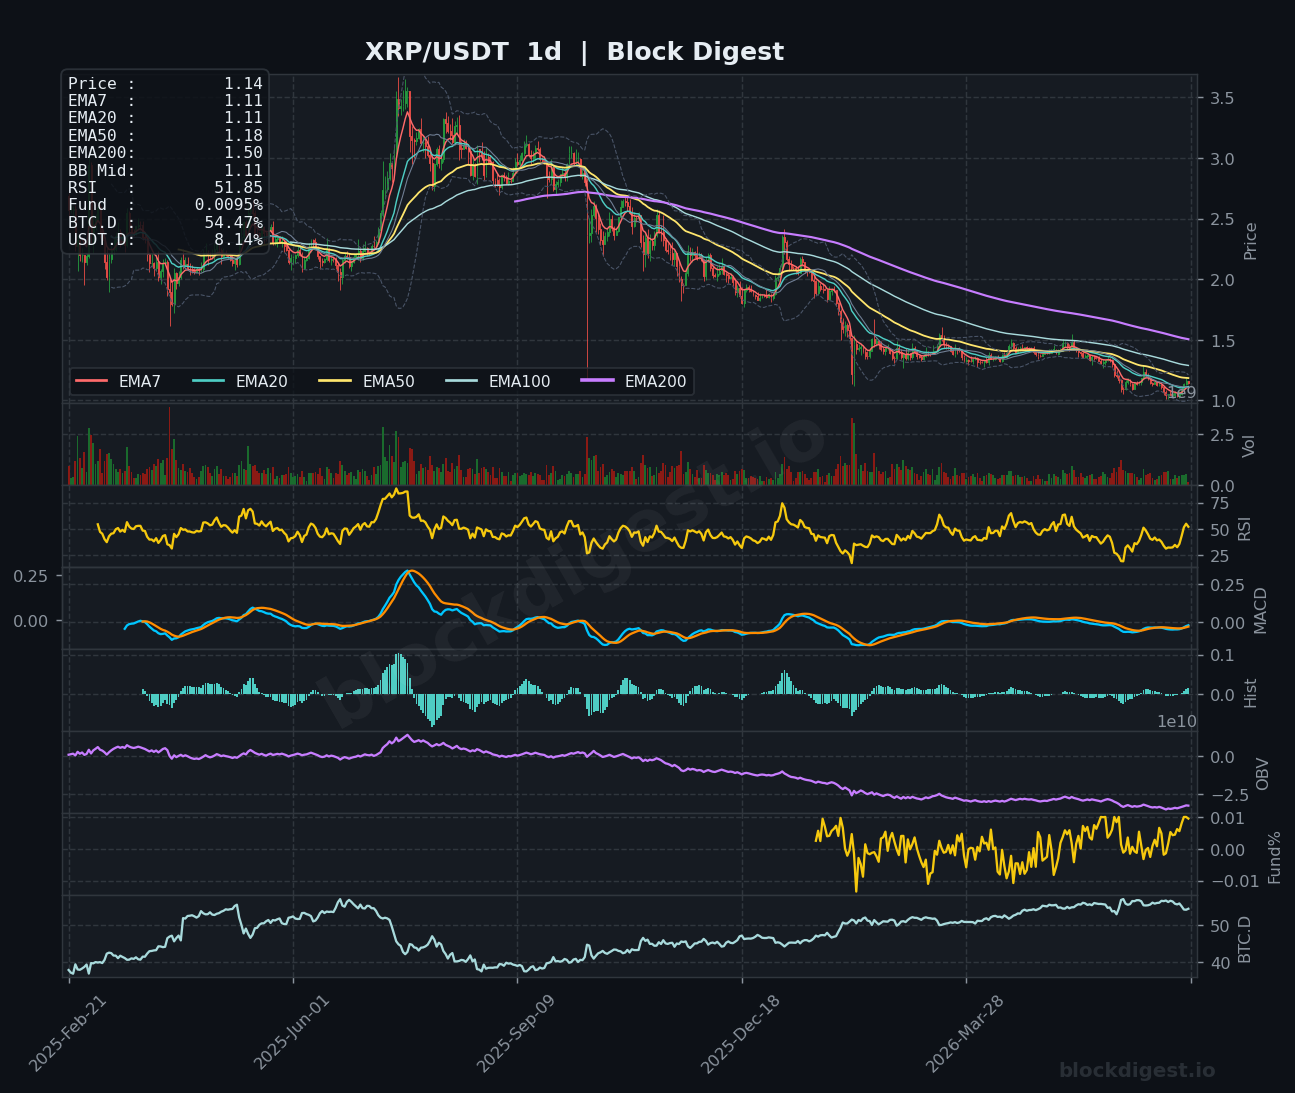Click the BB Mid 1.11 row in stats box
Screen dimensions: 1295x1093
[x=165, y=170]
